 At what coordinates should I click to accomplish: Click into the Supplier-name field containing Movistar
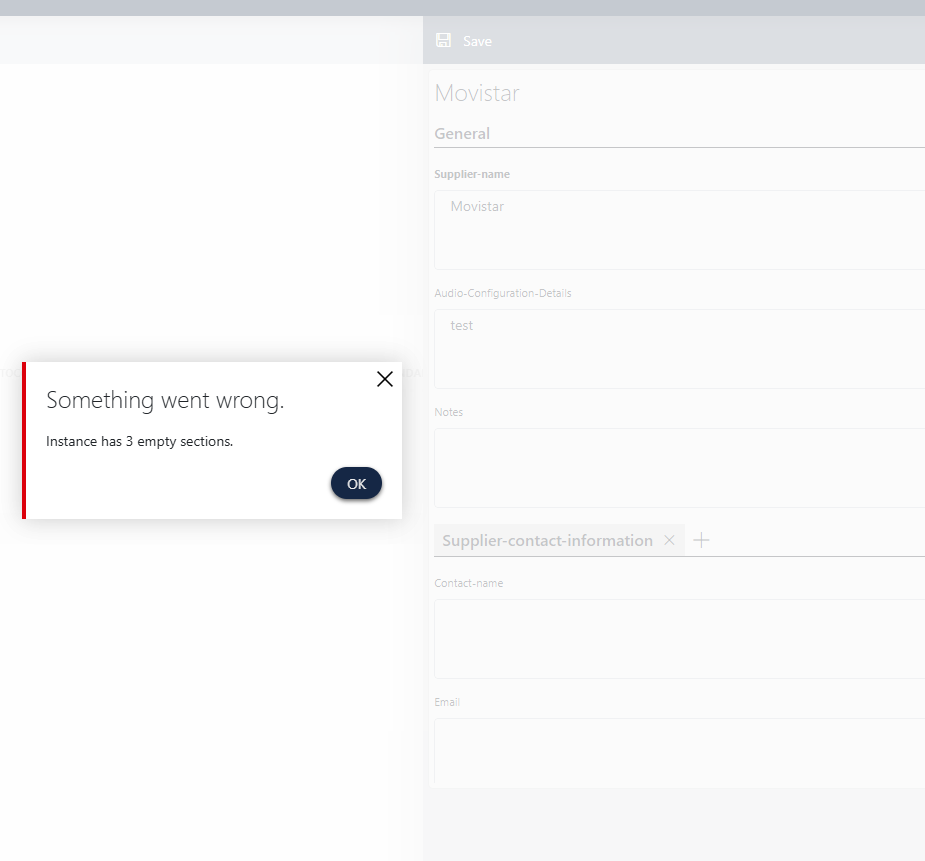pos(680,230)
